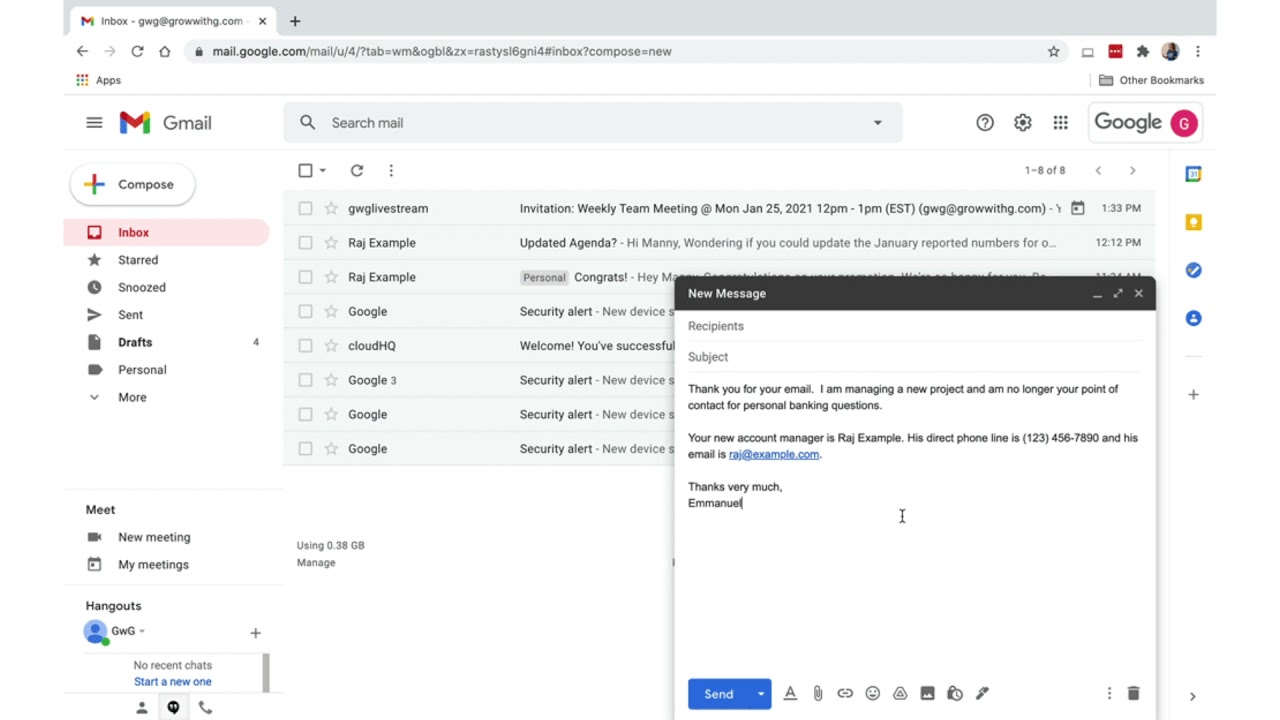Image resolution: width=1280 pixels, height=720 pixels.
Task: Open the More menu above mail list
Action: [x=391, y=170]
